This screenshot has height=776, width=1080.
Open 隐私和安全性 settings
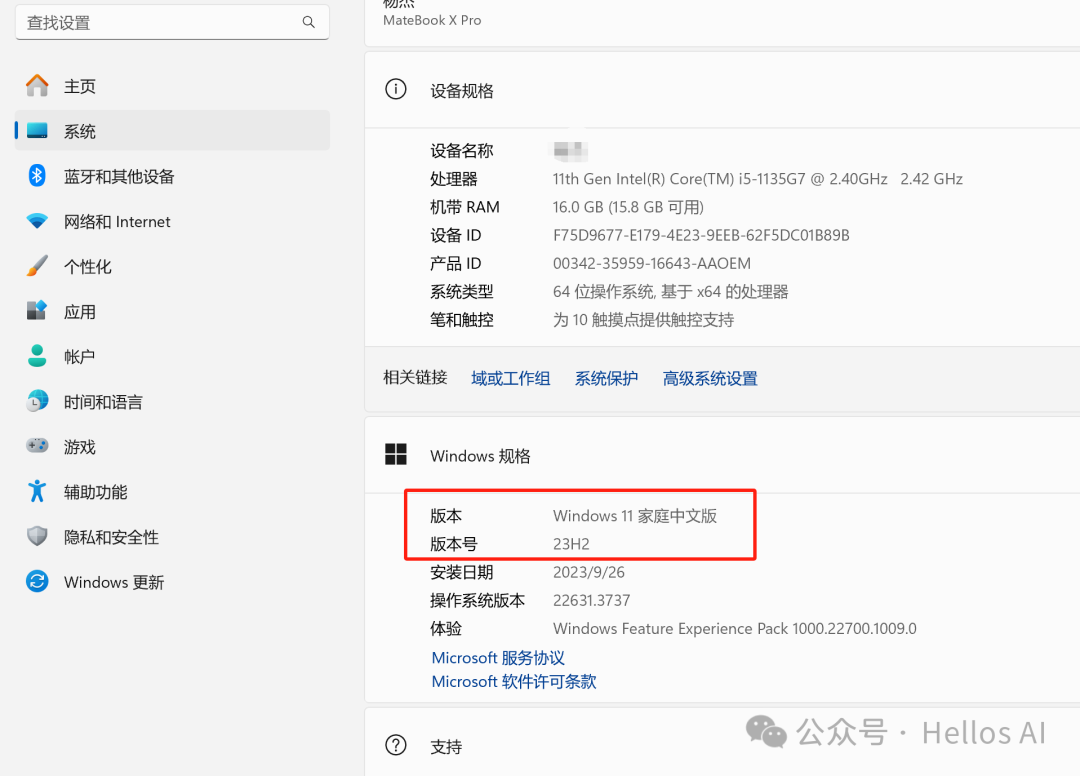[172, 536]
